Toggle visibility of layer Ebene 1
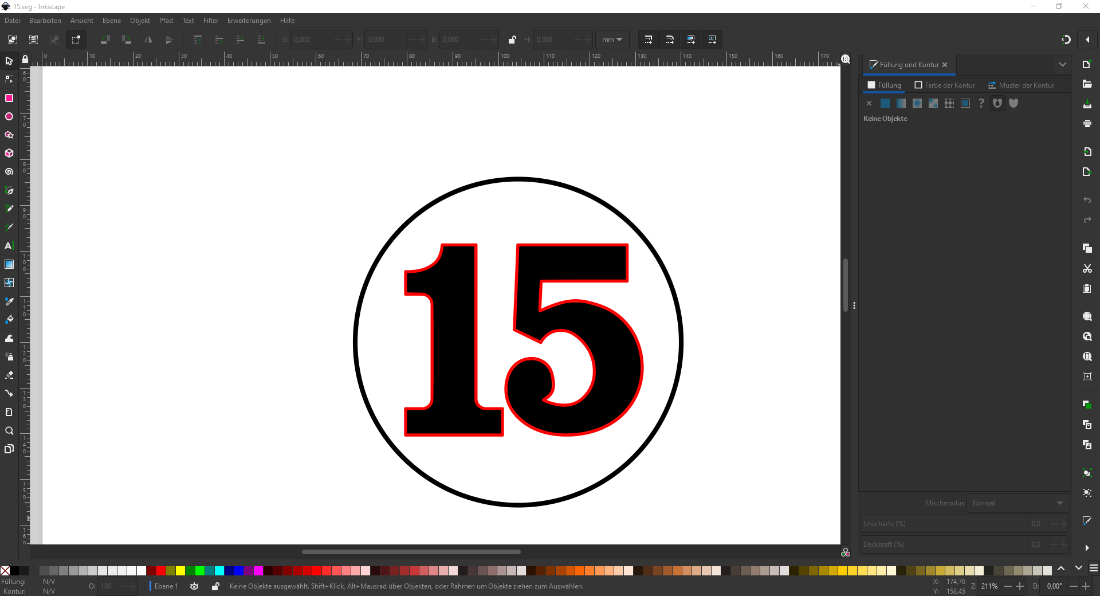The image size is (1100, 596). pyautogui.click(x=194, y=586)
